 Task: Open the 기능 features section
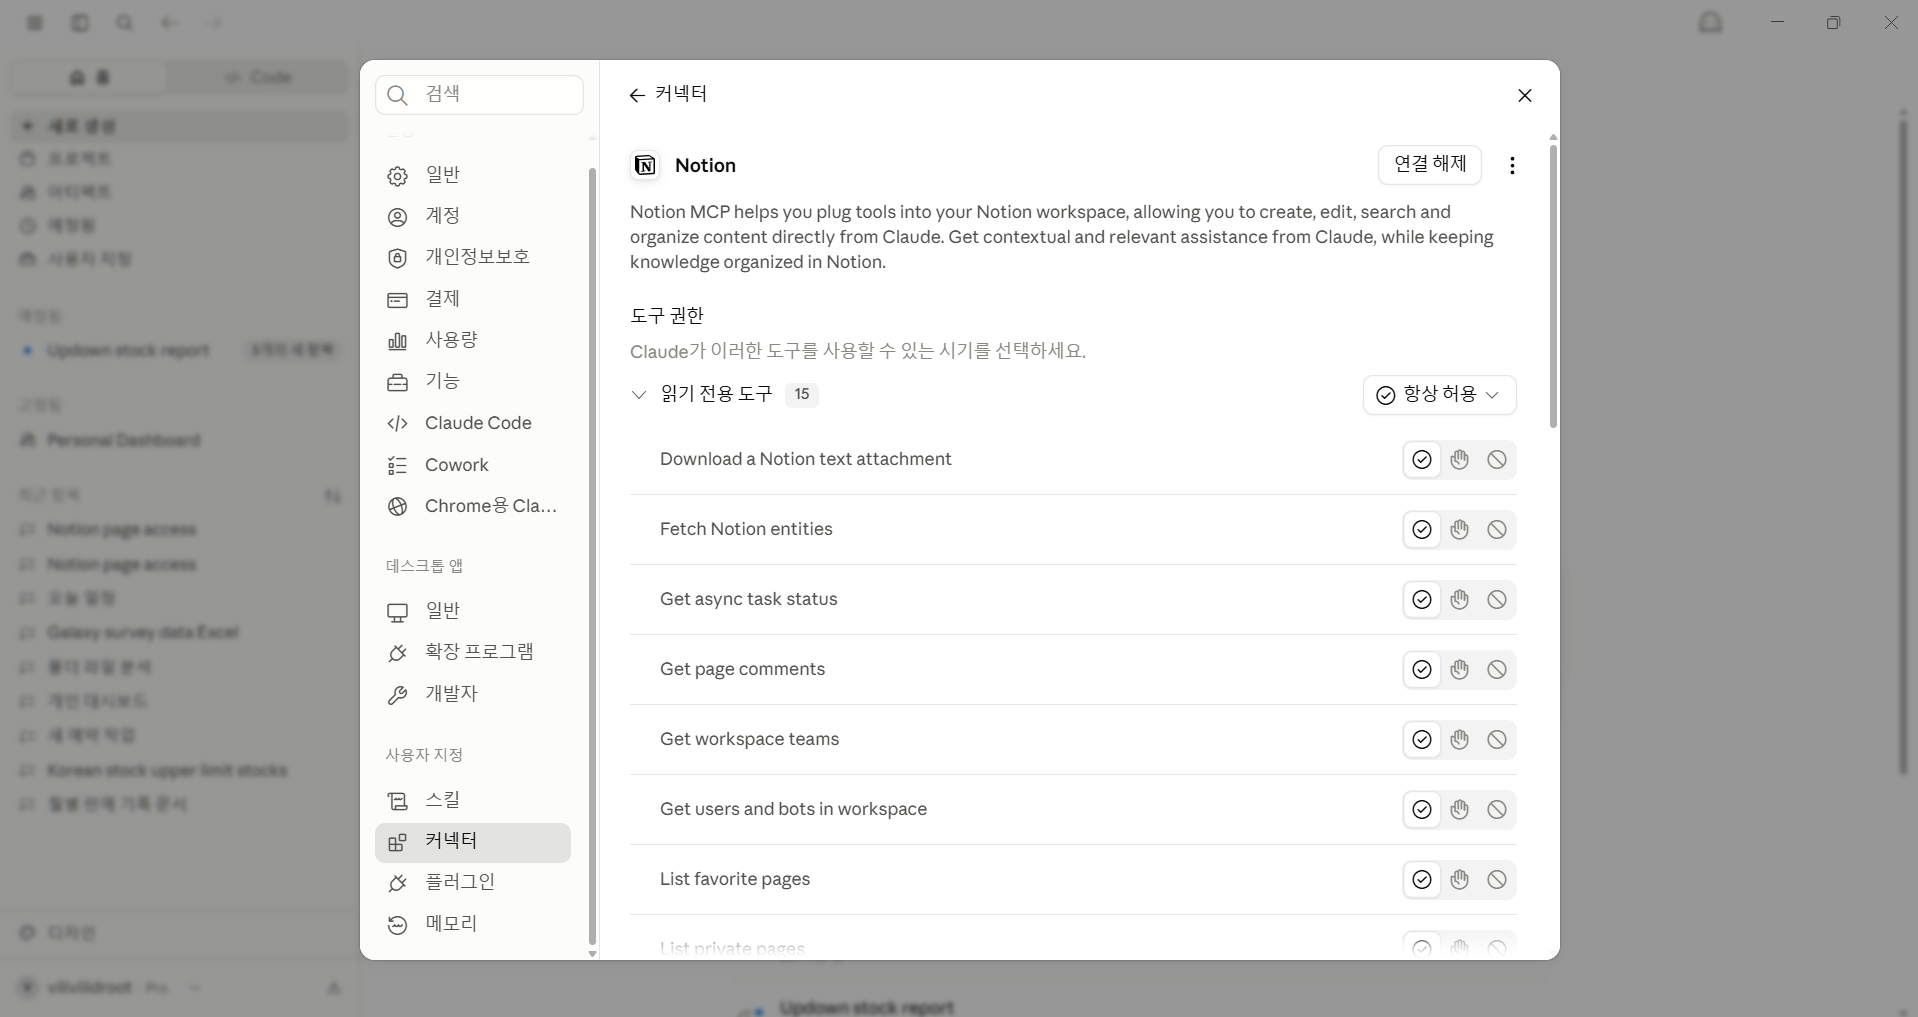click(x=473, y=381)
